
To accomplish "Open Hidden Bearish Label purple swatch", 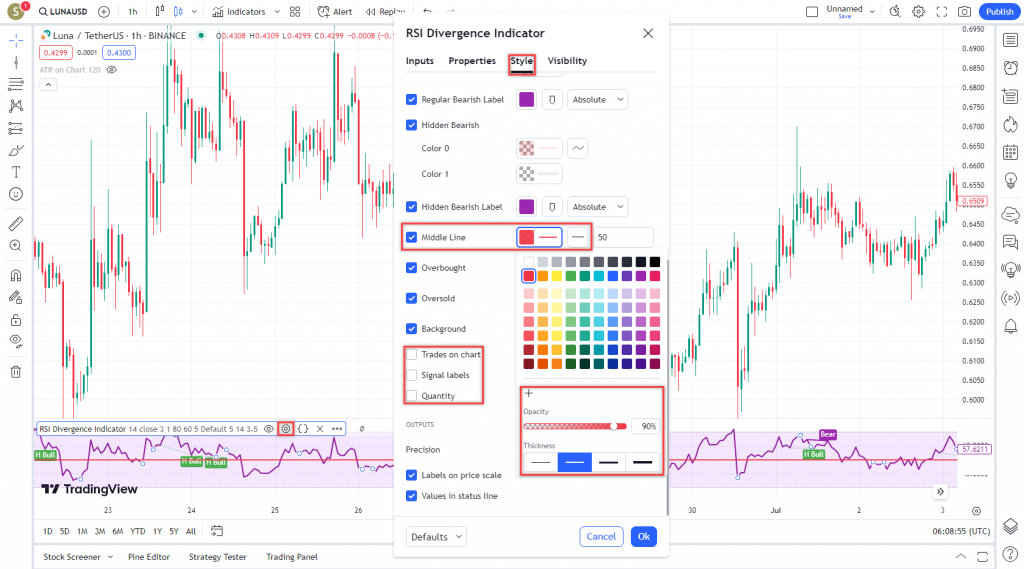I will click(x=526, y=206).
